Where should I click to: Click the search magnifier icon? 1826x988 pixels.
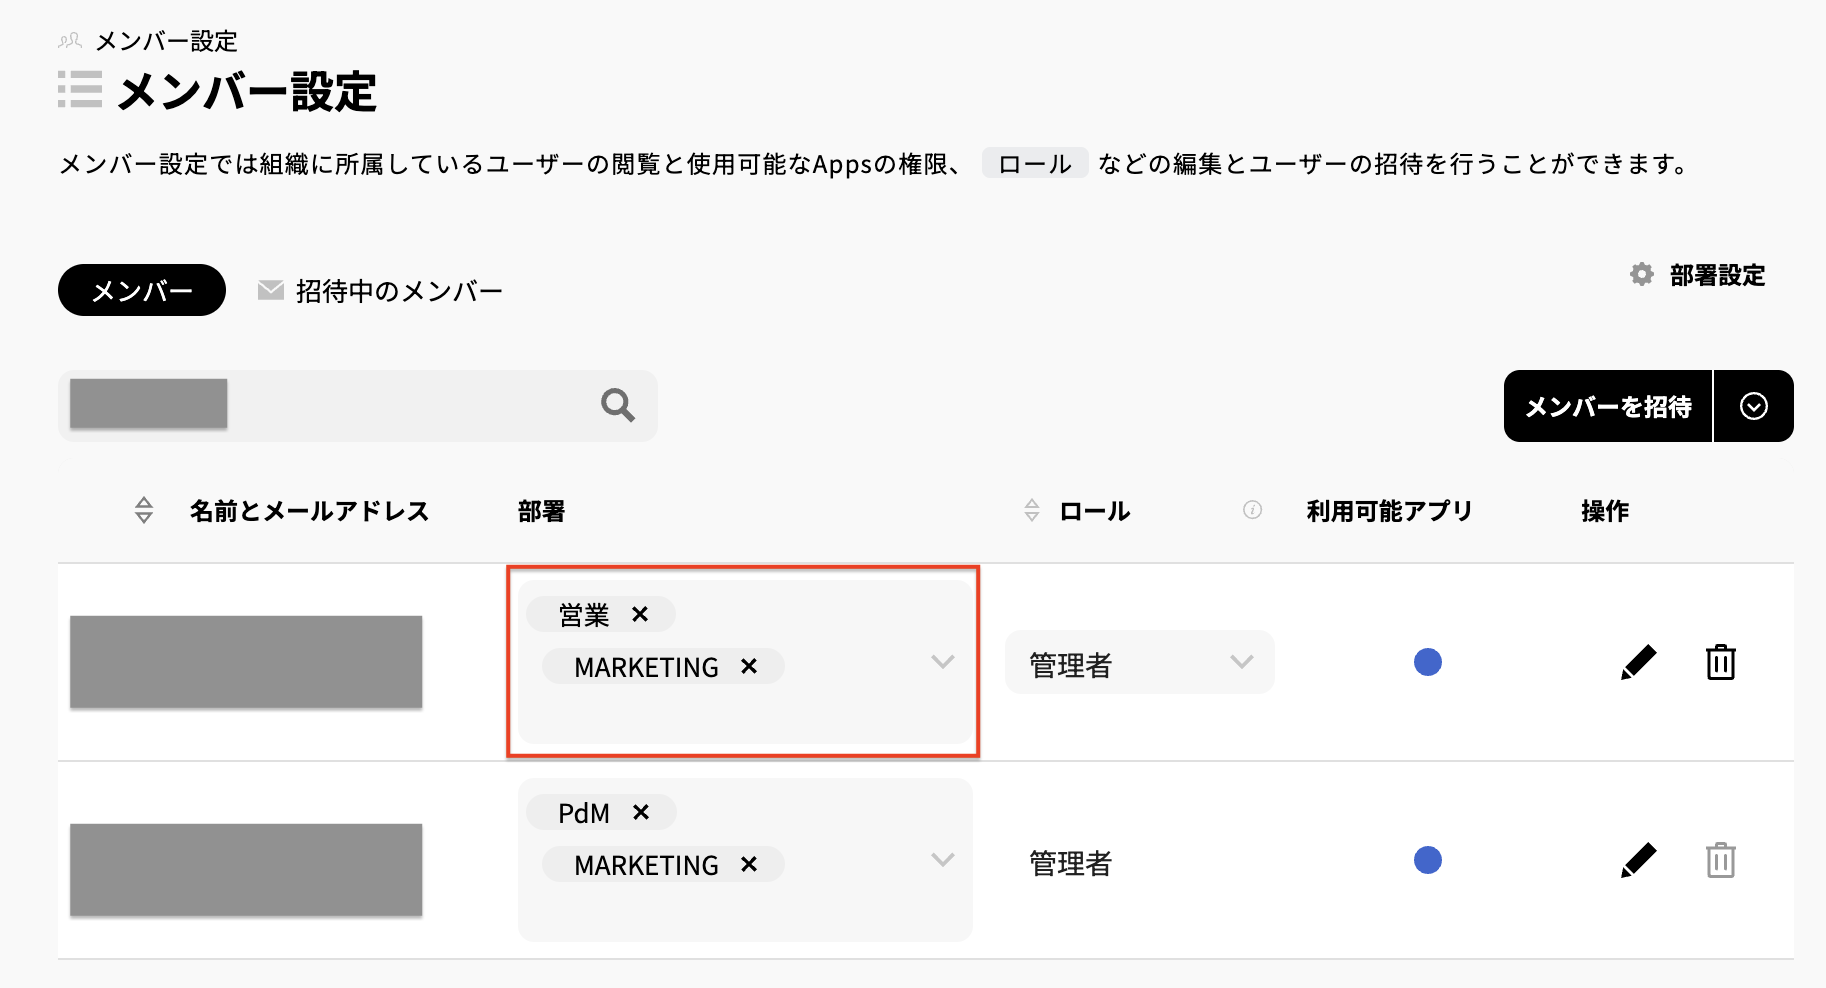tap(616, 405)
